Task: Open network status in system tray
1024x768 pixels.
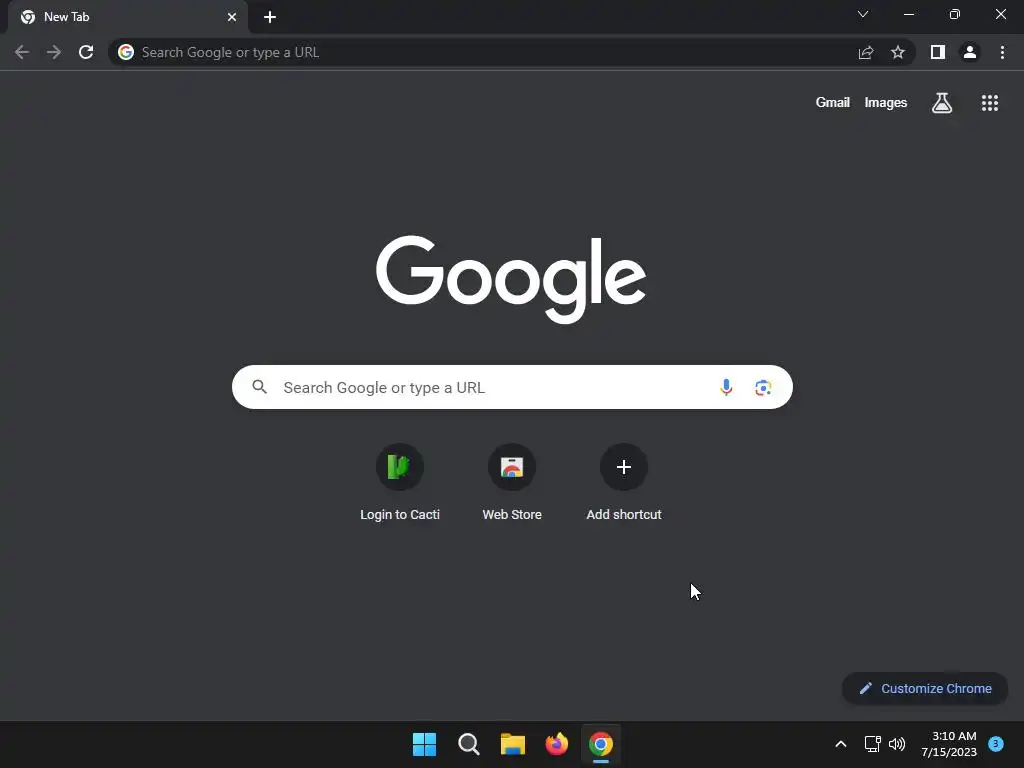Action: tap(872, 744)
